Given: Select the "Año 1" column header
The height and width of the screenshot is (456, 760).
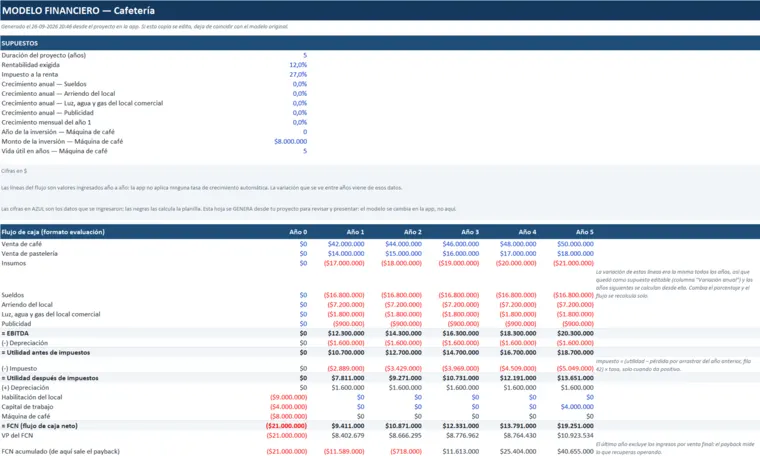Looking at the screenshot, I should 355,232.
